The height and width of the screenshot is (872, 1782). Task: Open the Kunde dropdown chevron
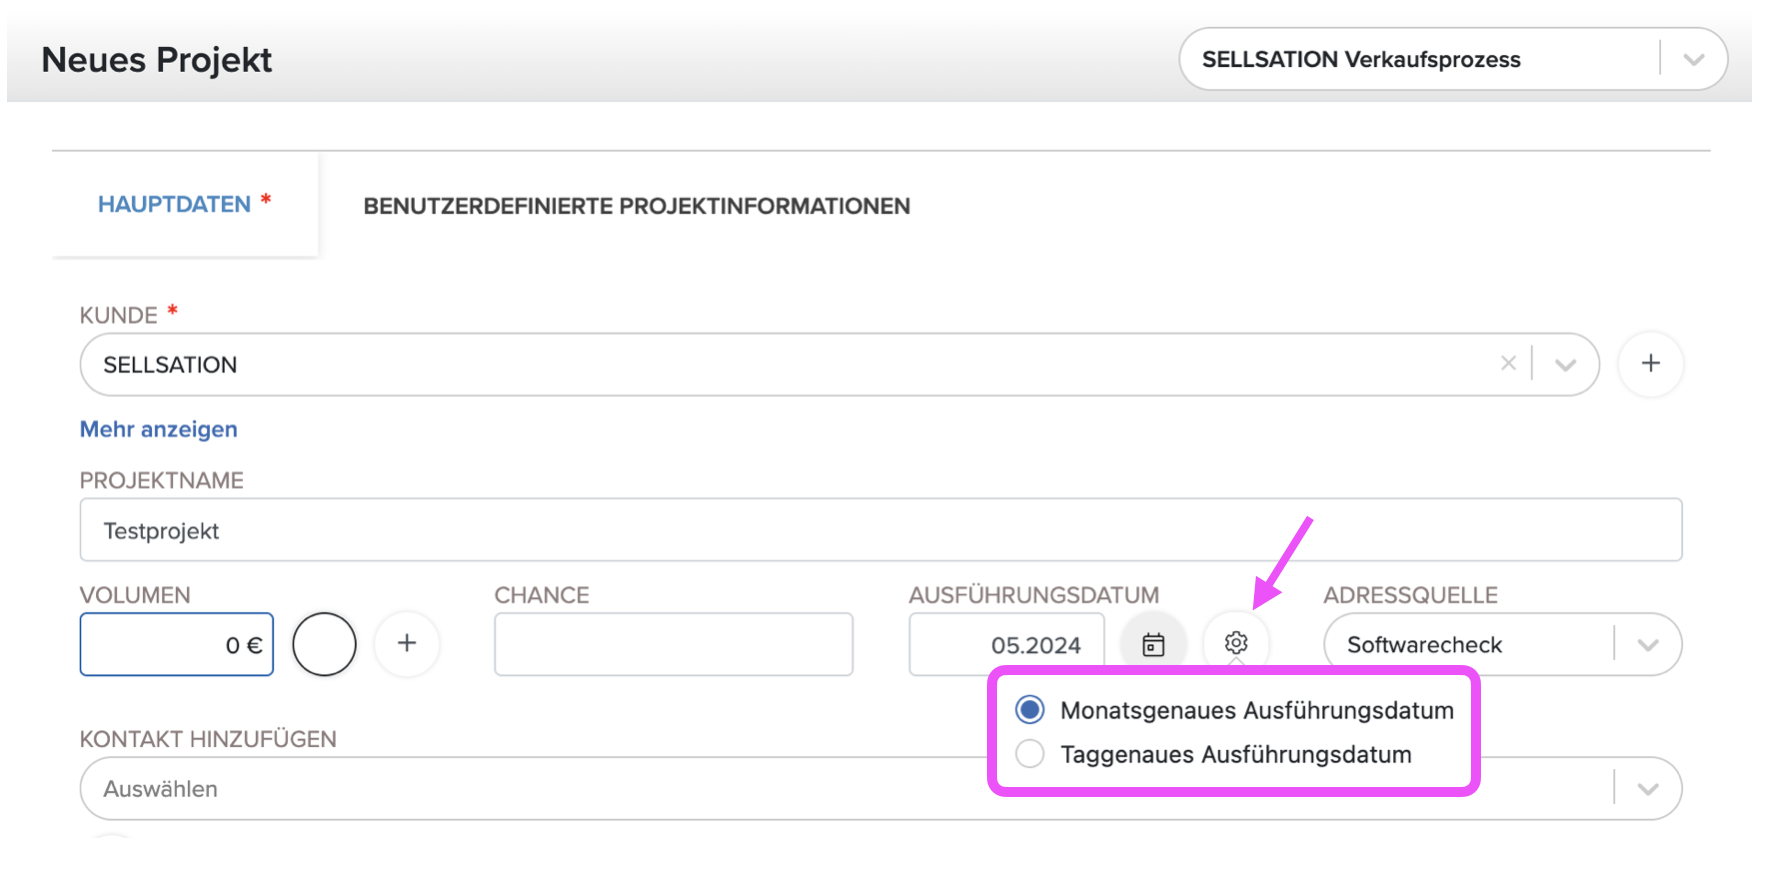[1565, 365]
